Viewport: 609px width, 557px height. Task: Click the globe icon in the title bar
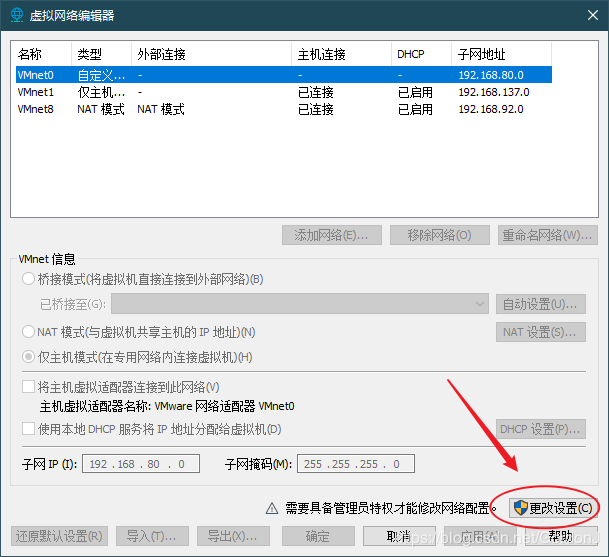17,15
